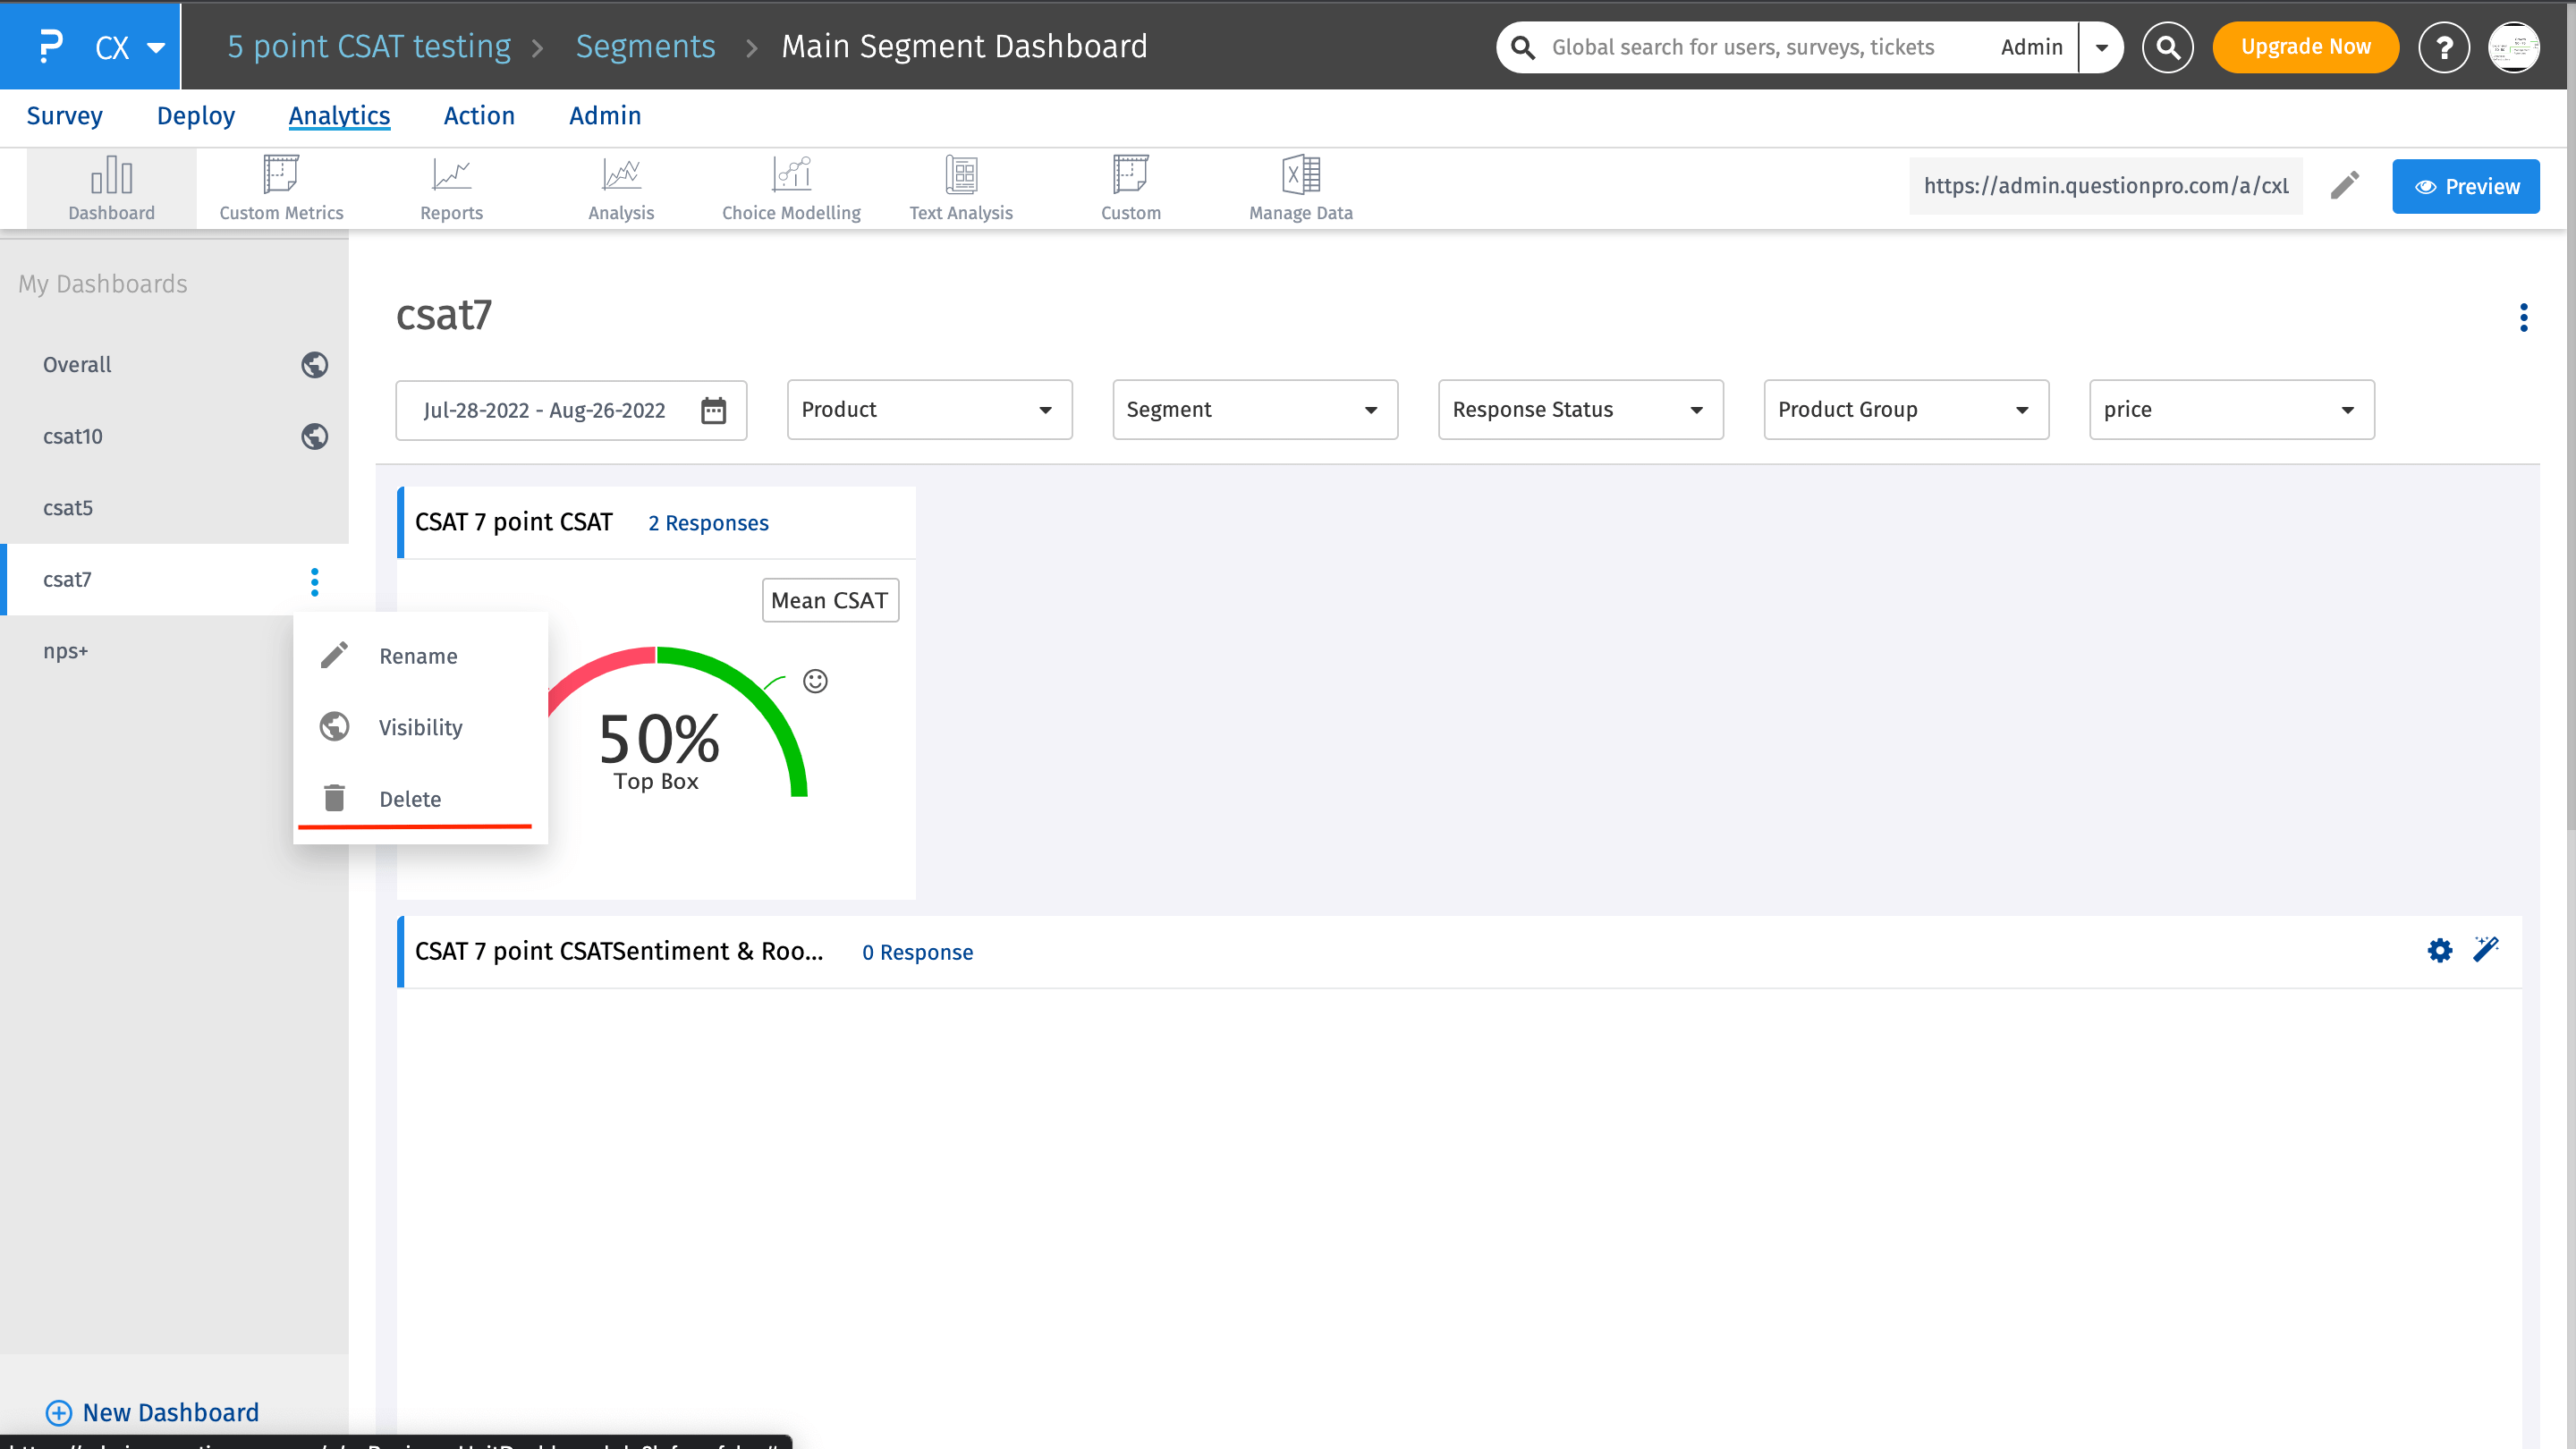Image resolution: width=2576 pixels, height=1449 pixels.
Task: Click the settings gear on Sentiment widget
Action: (x=2439, y=950)
